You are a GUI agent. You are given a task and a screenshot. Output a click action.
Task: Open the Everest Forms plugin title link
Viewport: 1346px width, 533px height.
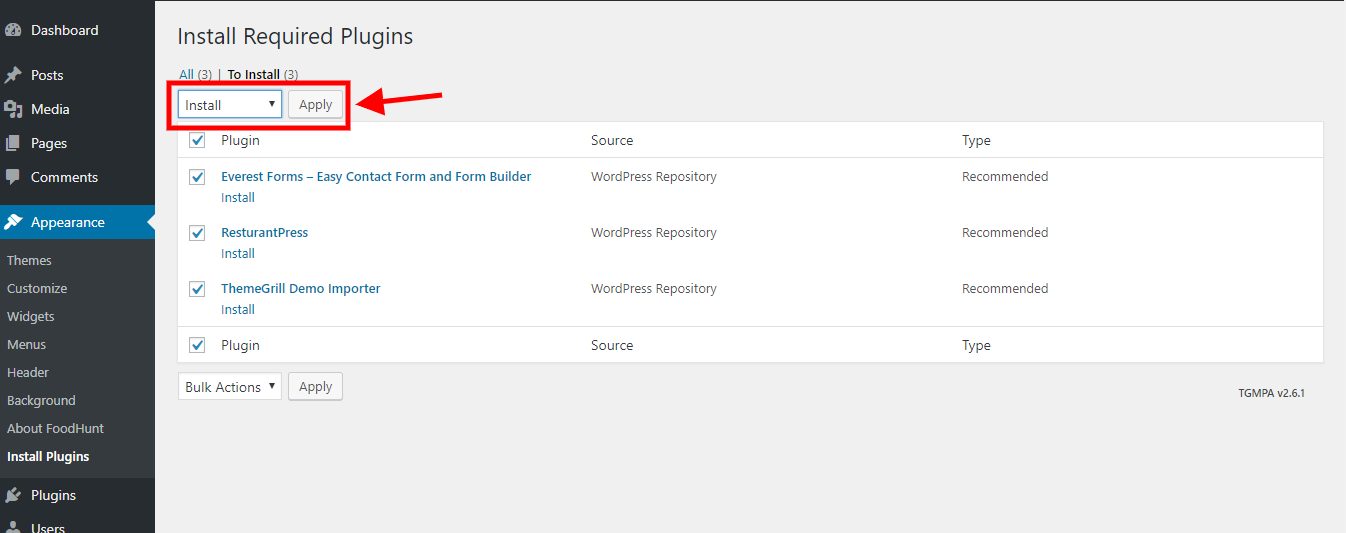(376, 177)
